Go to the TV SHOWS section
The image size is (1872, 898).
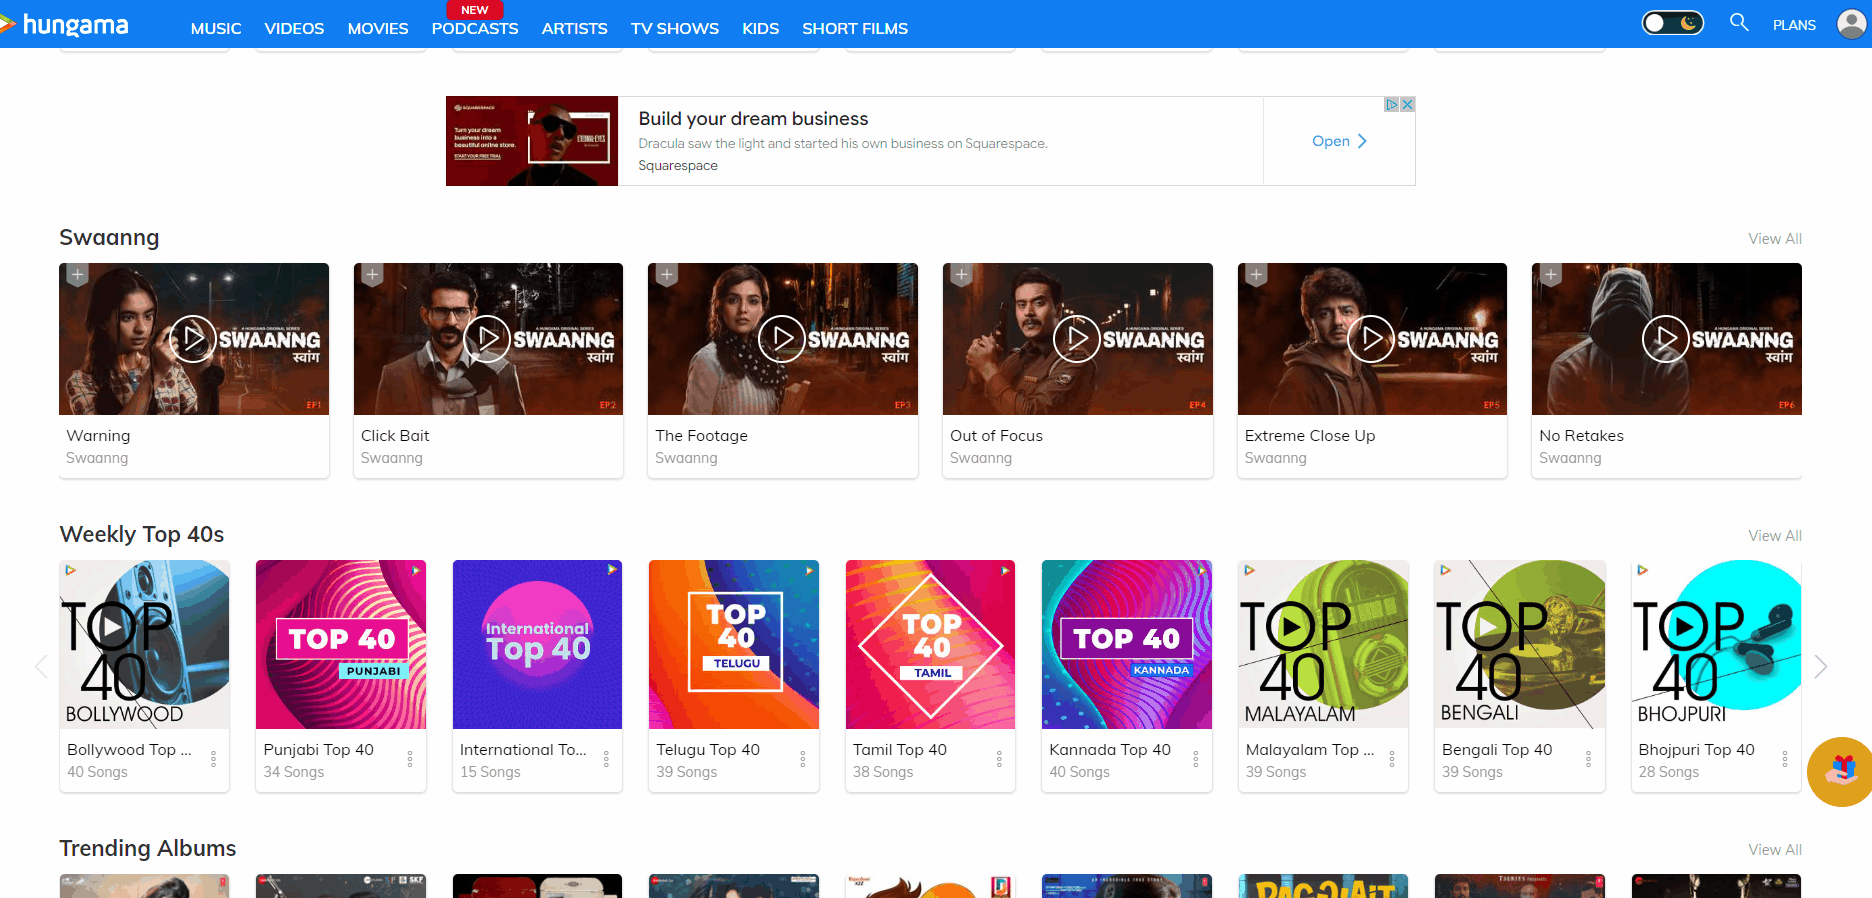(674, 28)
